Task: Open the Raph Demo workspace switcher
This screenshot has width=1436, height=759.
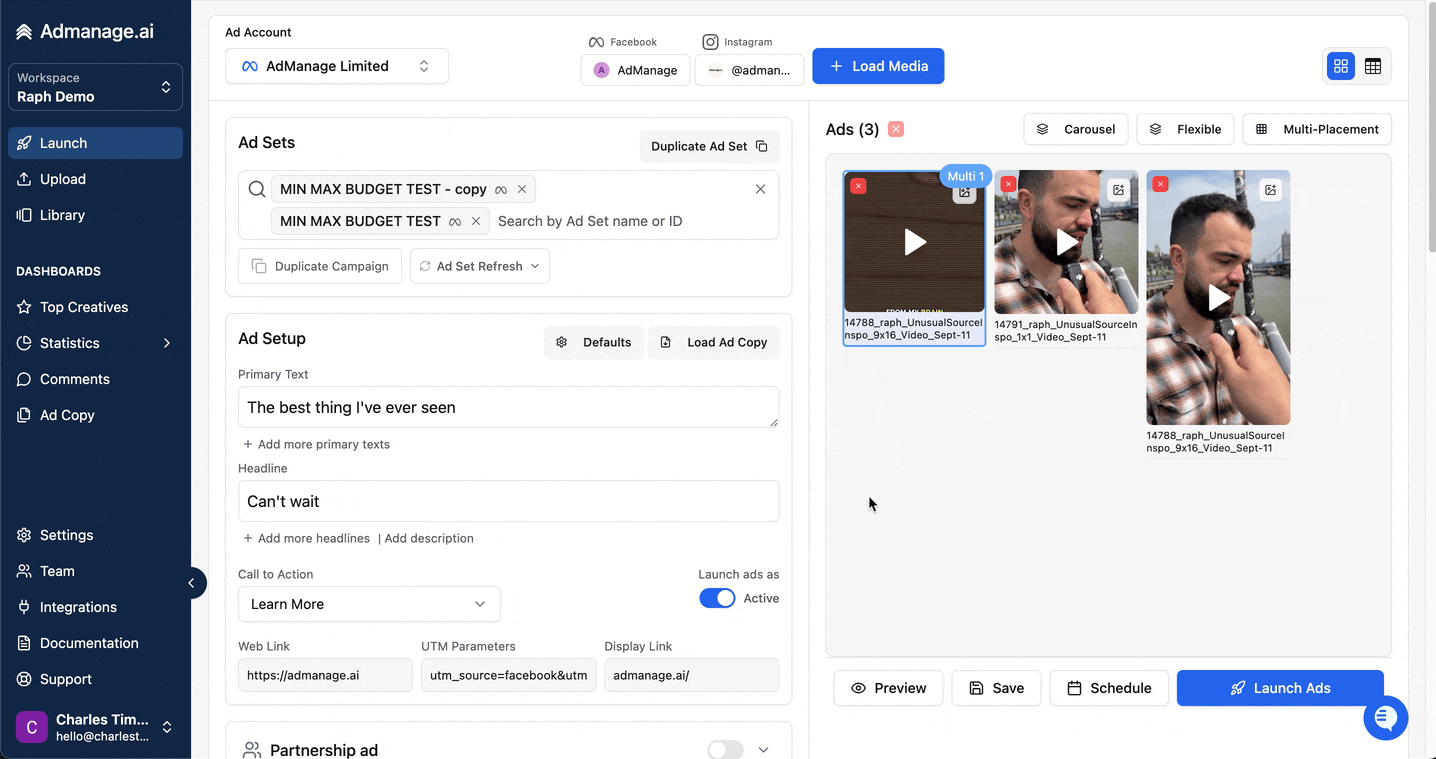Action: pyautogui.click(x=95, y=87)
